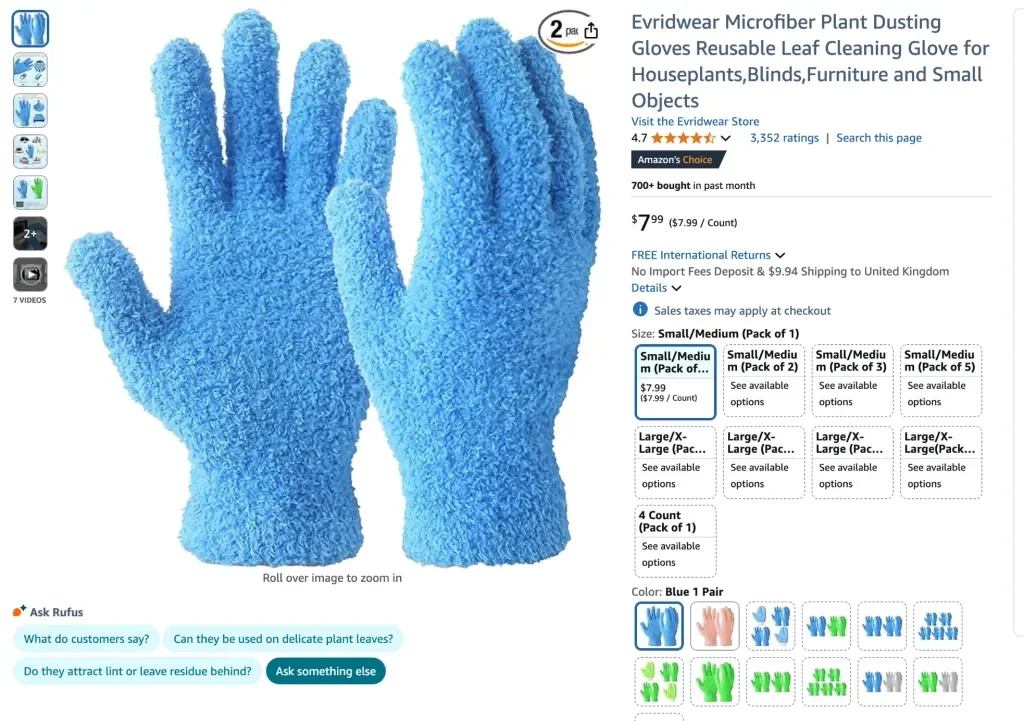1024x721 pixels.
Task: Open the 3,352 ratings link
Action: click(784, 138)
